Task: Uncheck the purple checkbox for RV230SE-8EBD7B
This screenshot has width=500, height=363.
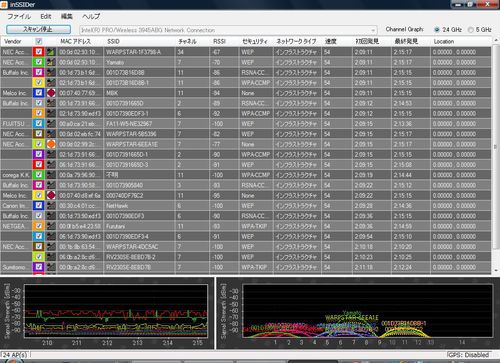Action: coord(39,267)
